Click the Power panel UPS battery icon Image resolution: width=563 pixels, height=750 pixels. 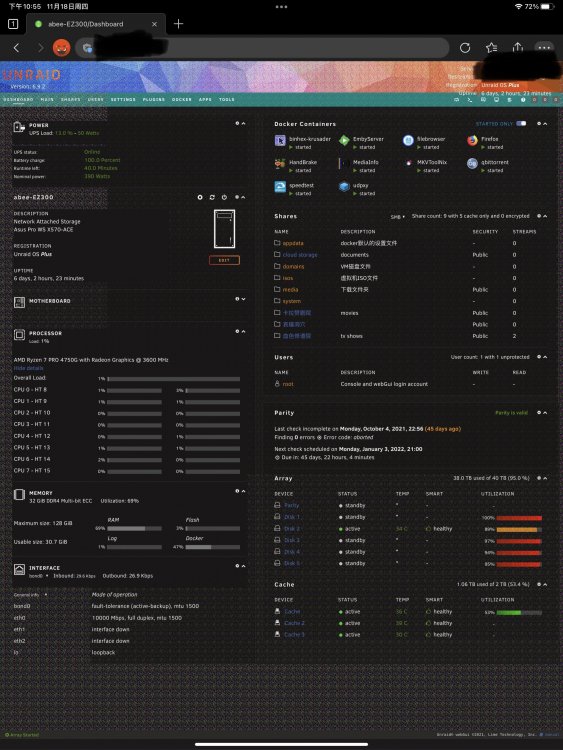point(19,127)
